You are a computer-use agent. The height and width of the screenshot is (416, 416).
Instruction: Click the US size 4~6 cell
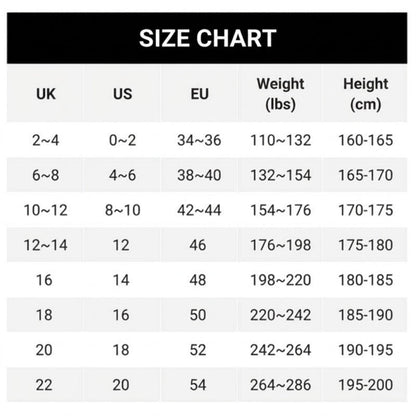click(x=122, y=175)
